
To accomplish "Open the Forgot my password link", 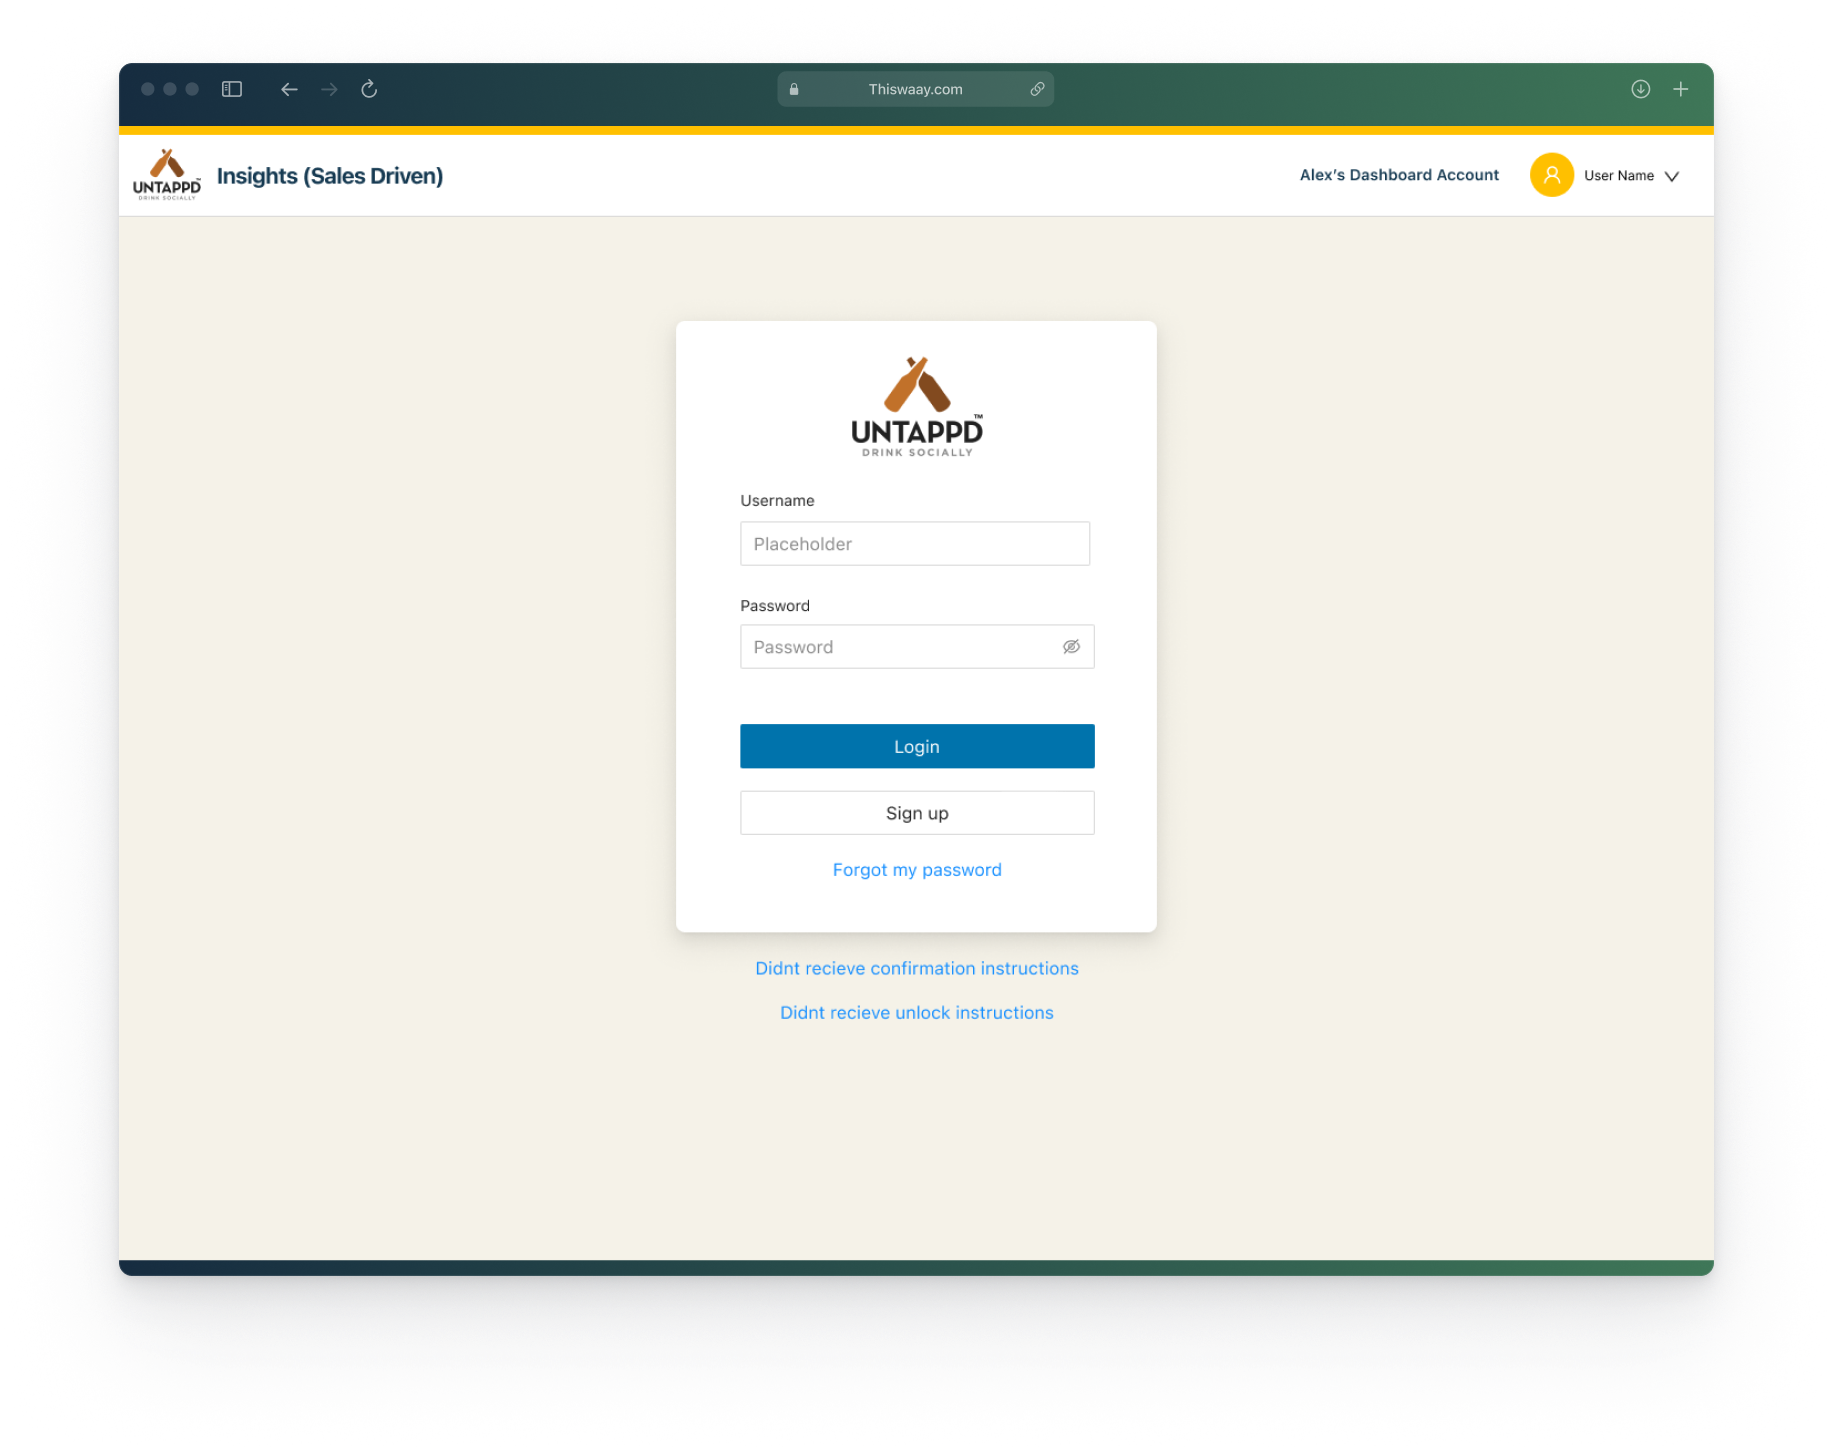I will pos(916,870).
